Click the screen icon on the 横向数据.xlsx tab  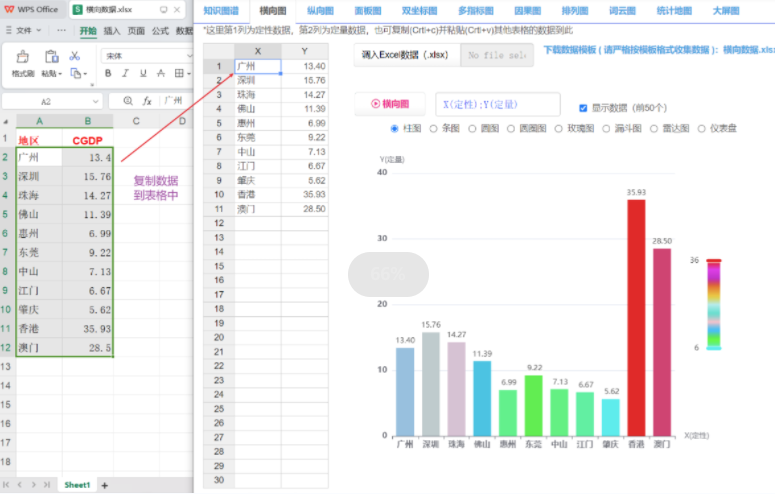point(164,9)
